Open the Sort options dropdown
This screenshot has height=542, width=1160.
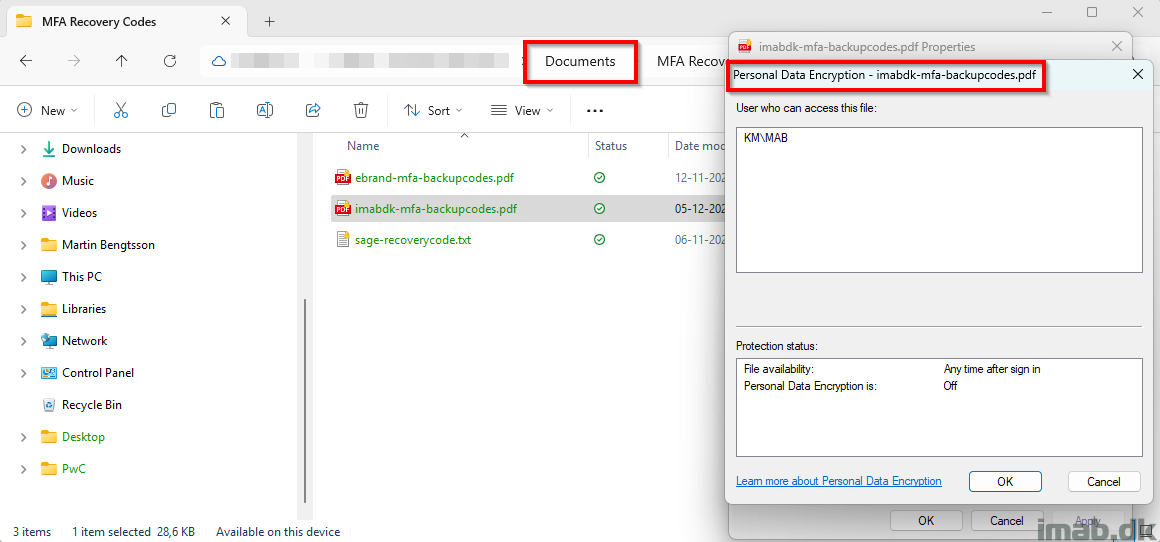(x=433, y=110)
